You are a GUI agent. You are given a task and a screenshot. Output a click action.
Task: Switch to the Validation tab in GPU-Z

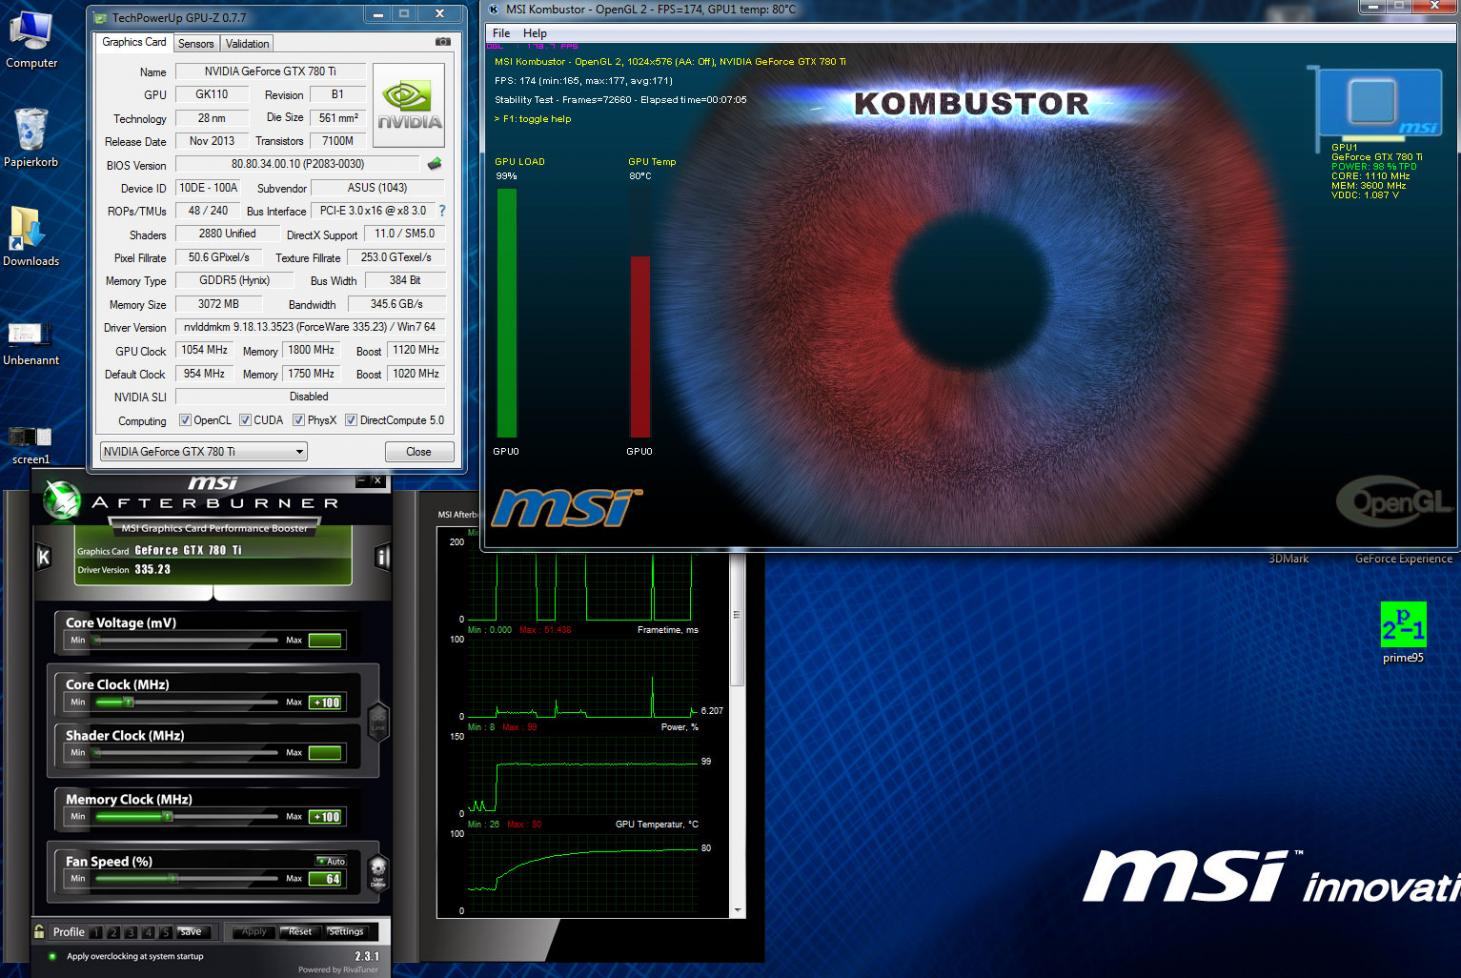point(247,44)
